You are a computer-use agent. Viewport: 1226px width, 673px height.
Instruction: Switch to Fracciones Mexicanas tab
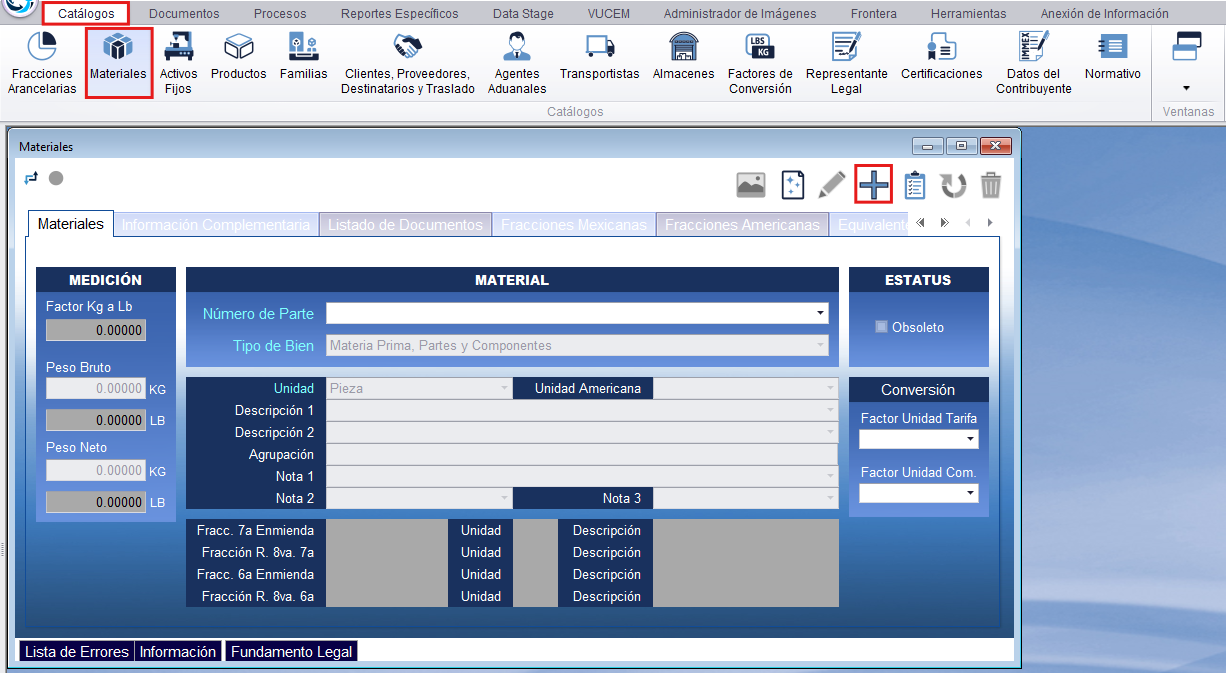coord(574,225)
